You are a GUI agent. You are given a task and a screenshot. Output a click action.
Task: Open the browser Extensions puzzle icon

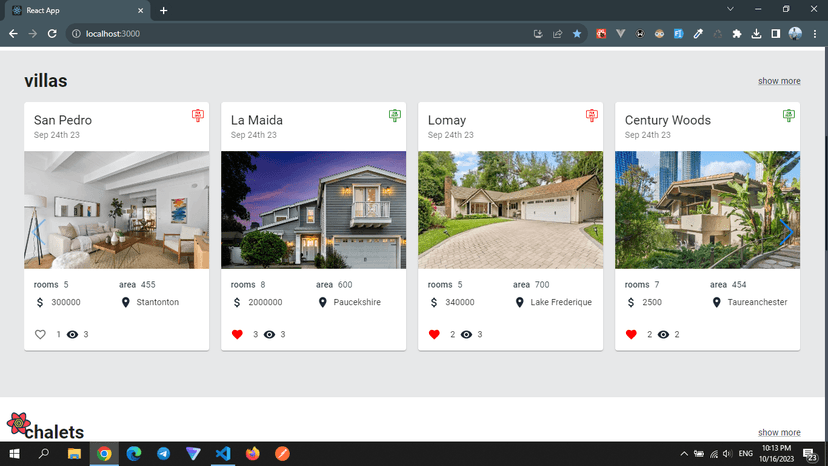(x=737, y=33)
